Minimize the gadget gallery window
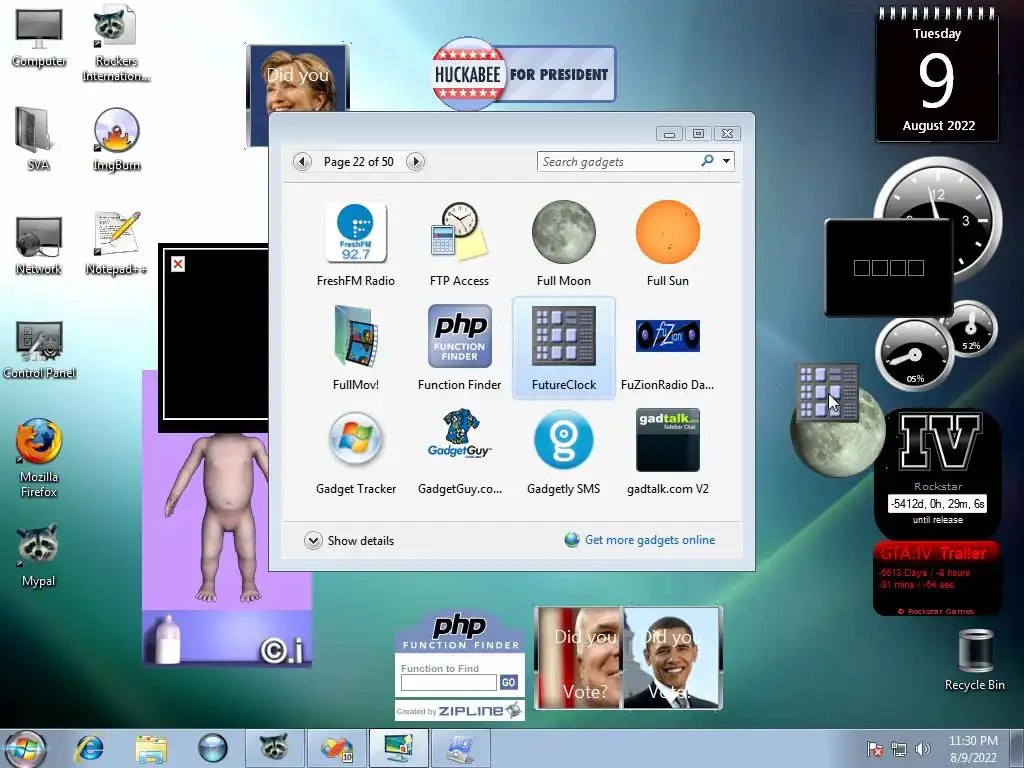 [x=669, y=134]
